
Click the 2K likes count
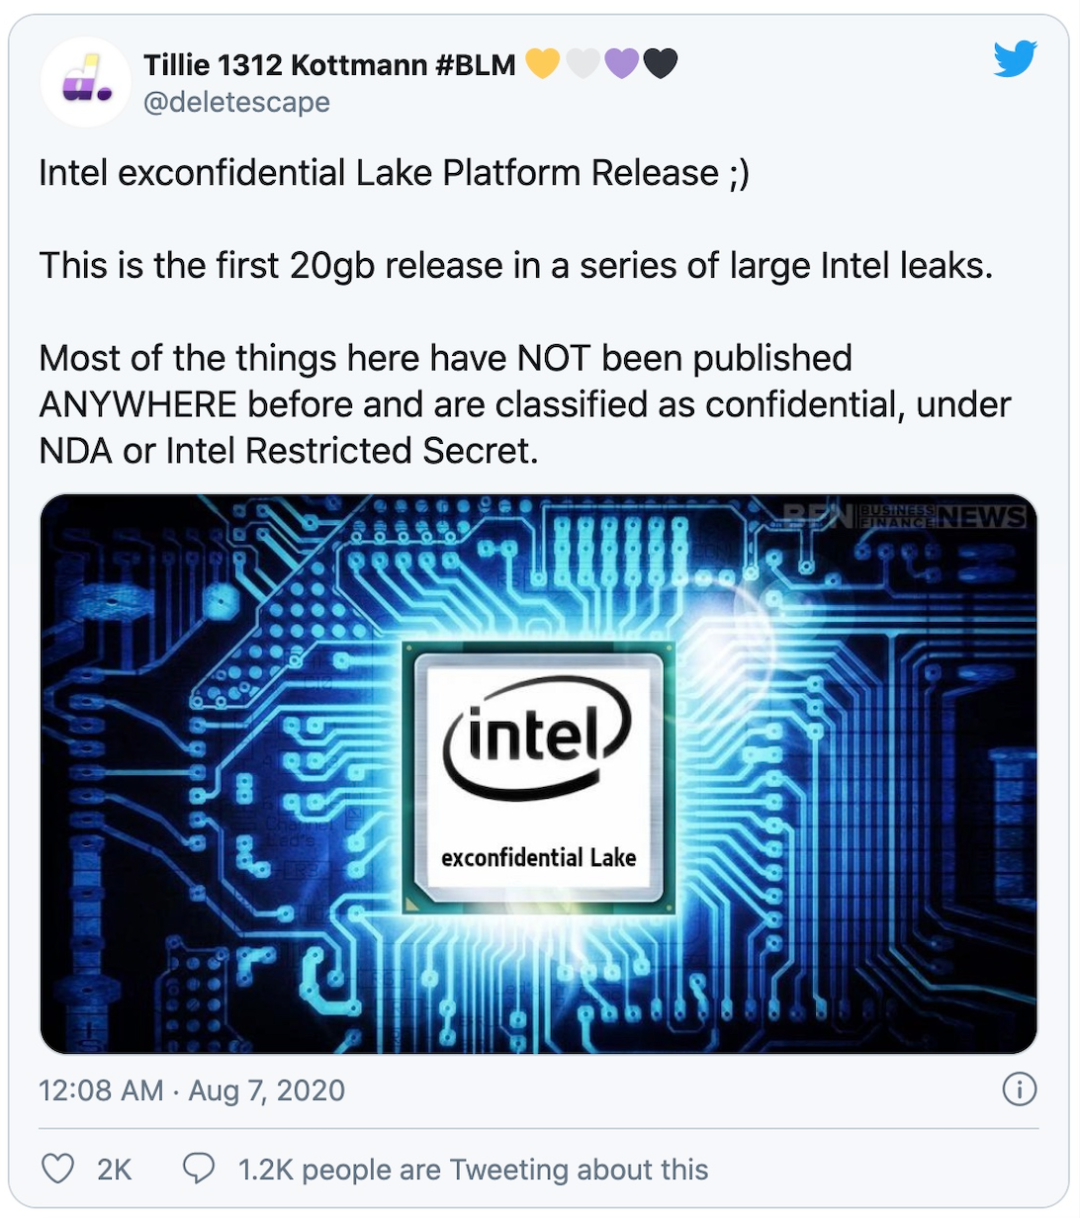click(x=114, y=1169)
